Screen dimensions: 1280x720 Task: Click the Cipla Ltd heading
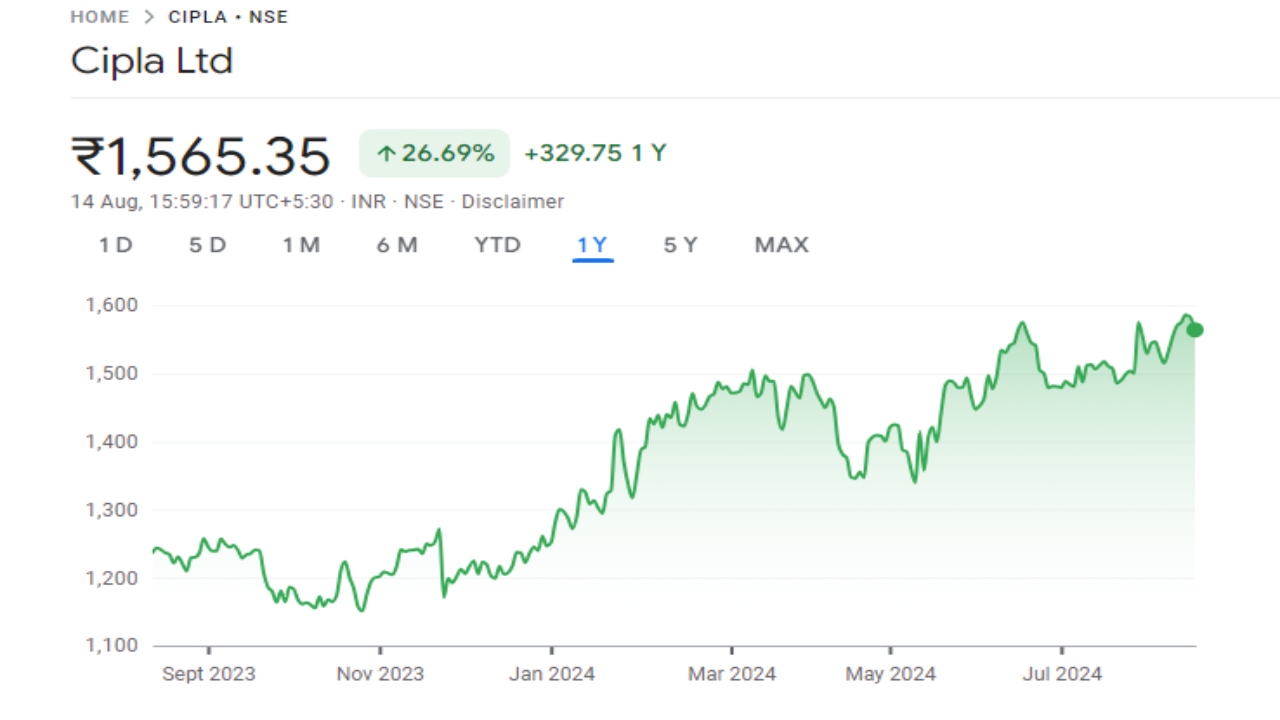pyautogui.click(x=152, y=61)
